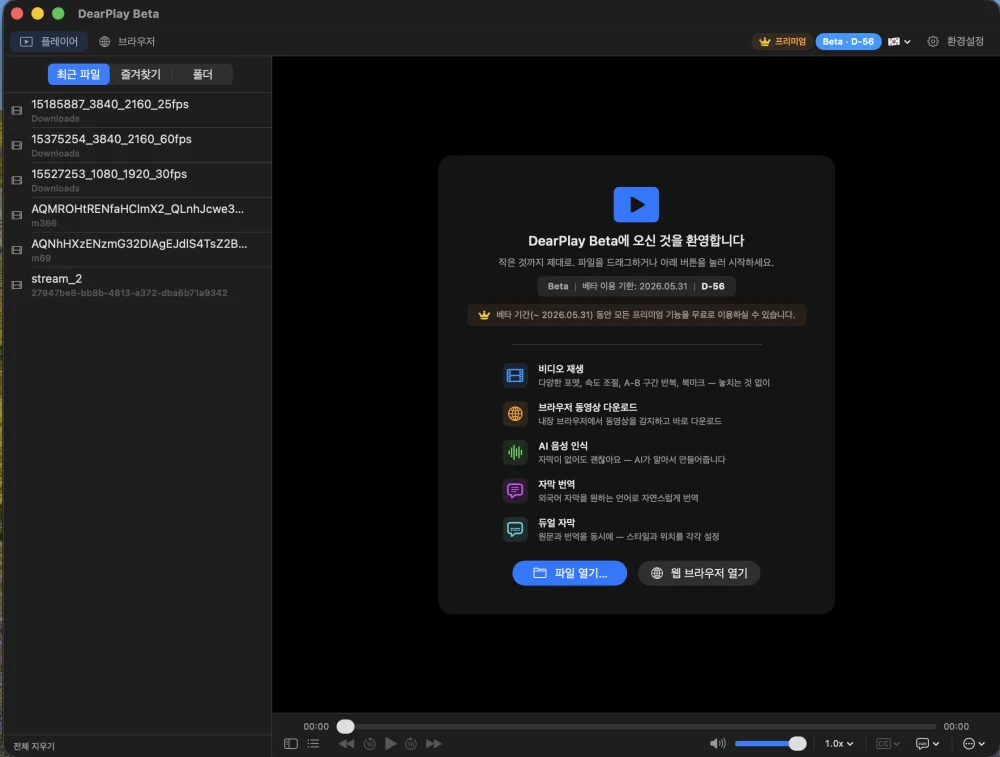
Task: Select the 즐겨찾기 tab
Action: pyautogui.click(x=141, y=74)
